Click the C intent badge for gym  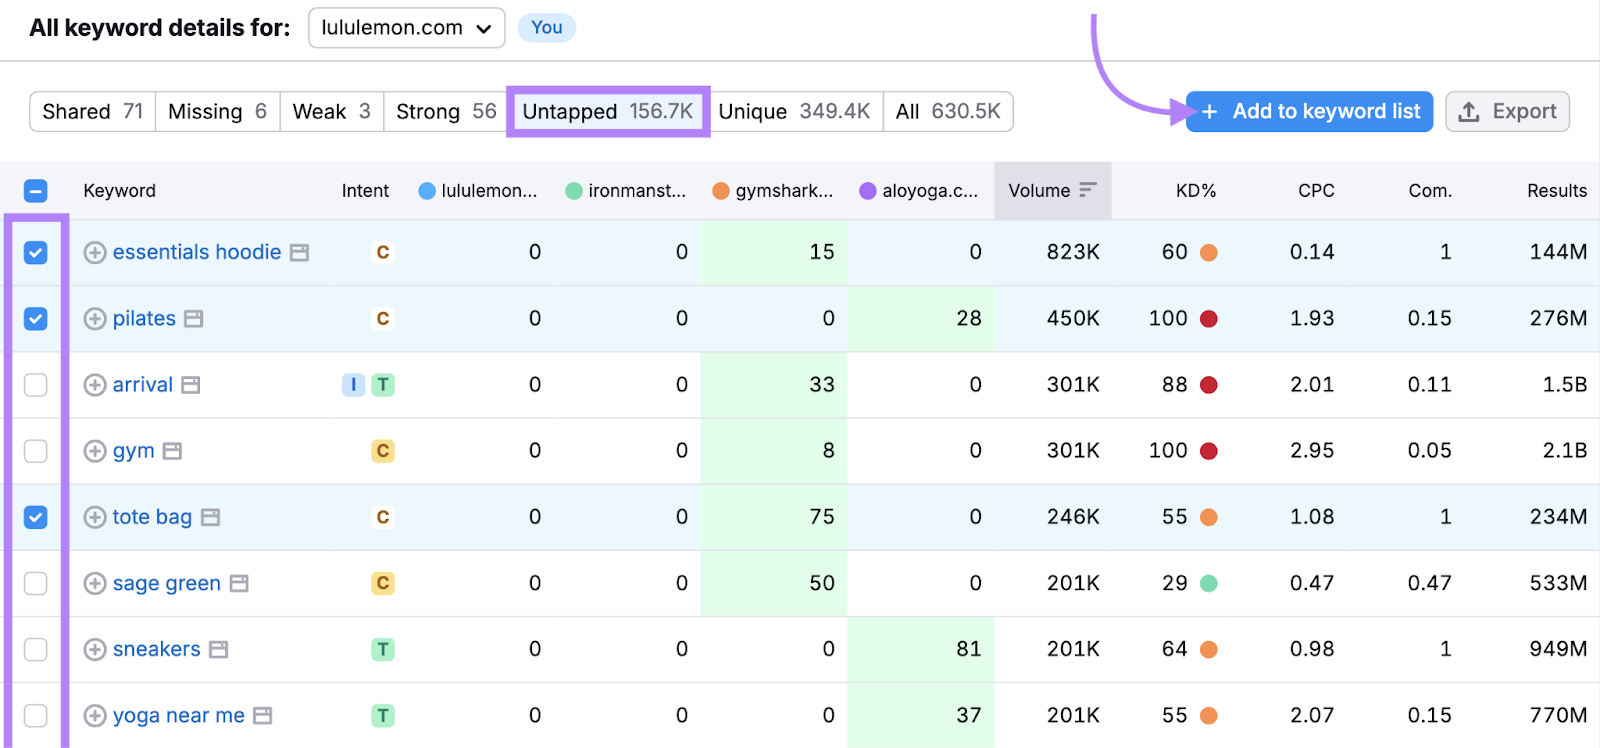click(383, 451)
